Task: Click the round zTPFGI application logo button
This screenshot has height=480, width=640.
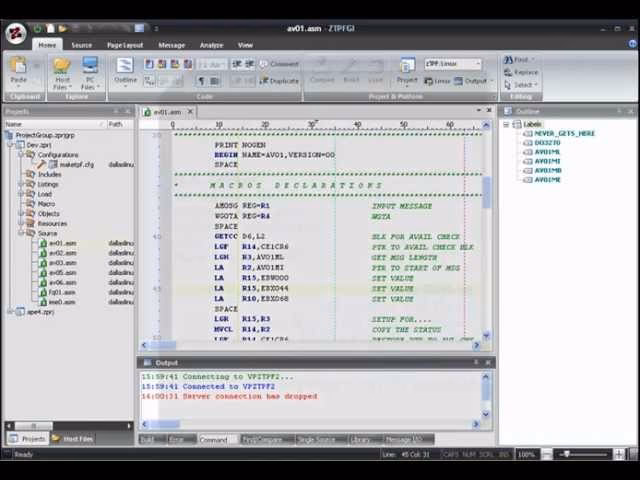Action: pyautogui.click(x=16, y=33)
